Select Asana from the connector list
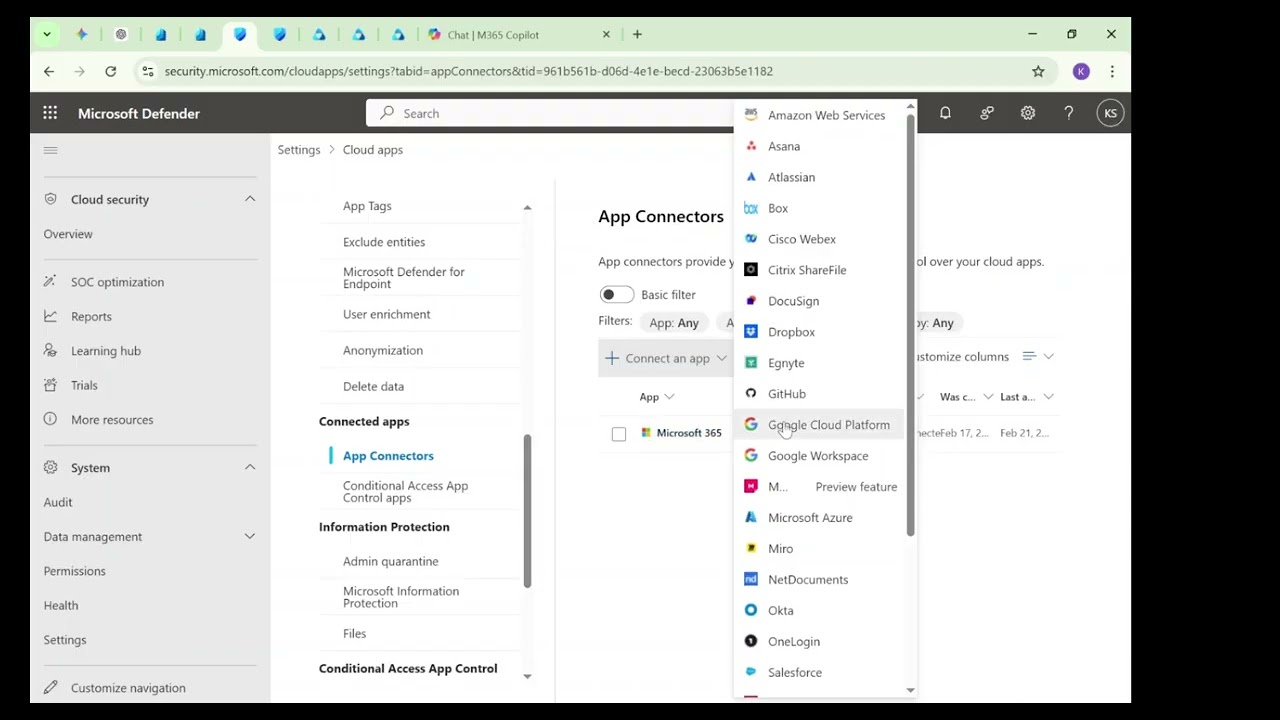 pyautogui.click(x=818, y=146)
